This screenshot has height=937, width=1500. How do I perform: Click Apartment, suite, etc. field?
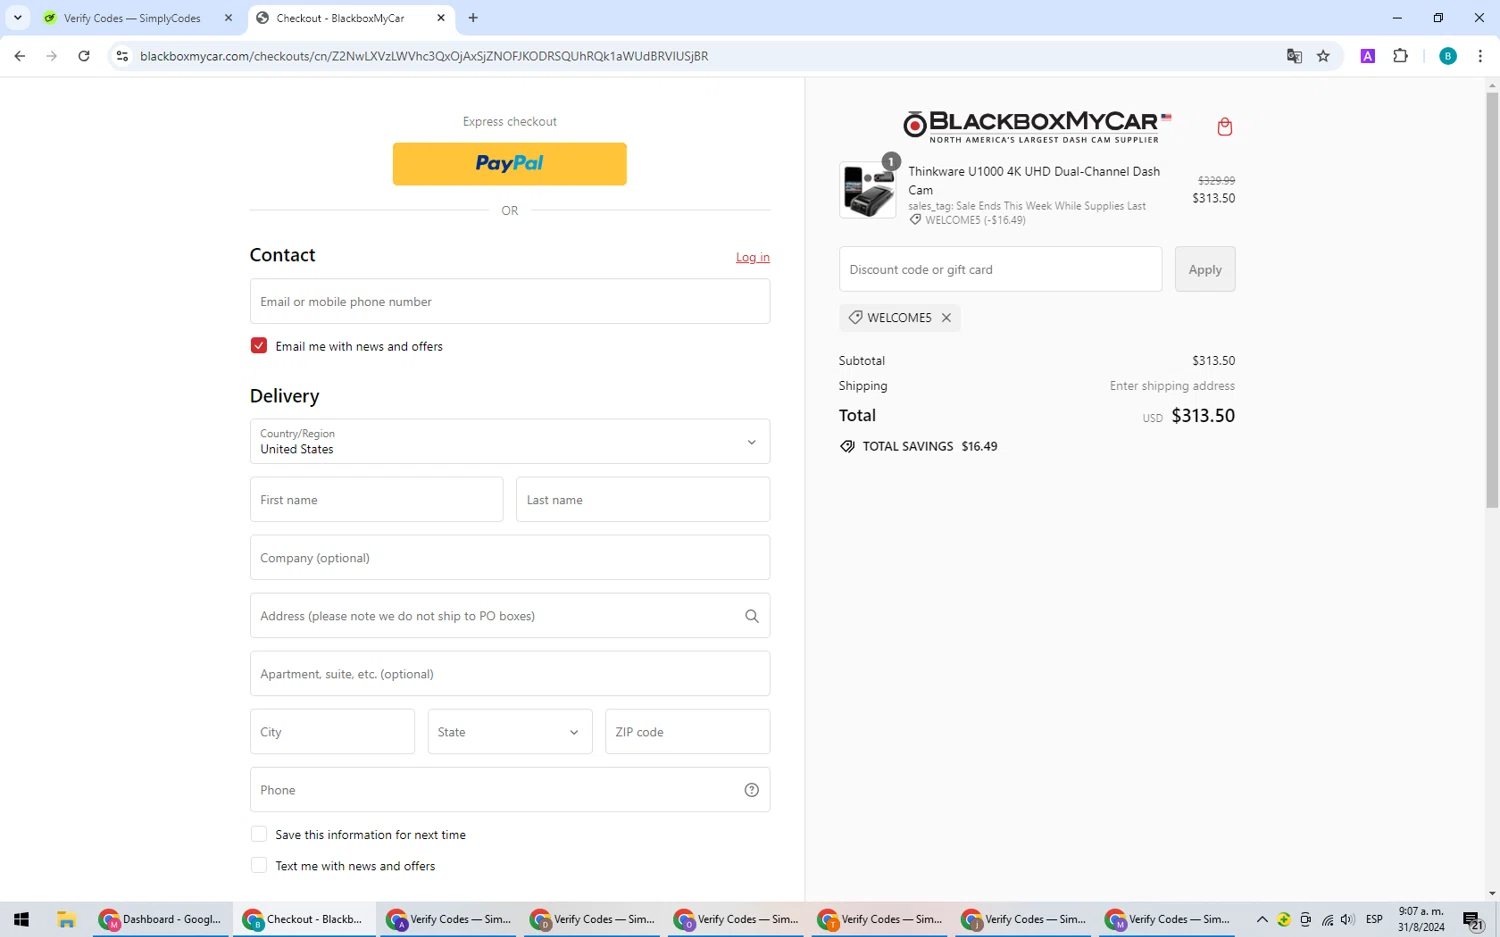pyautogui.click(x=510, y=673)
